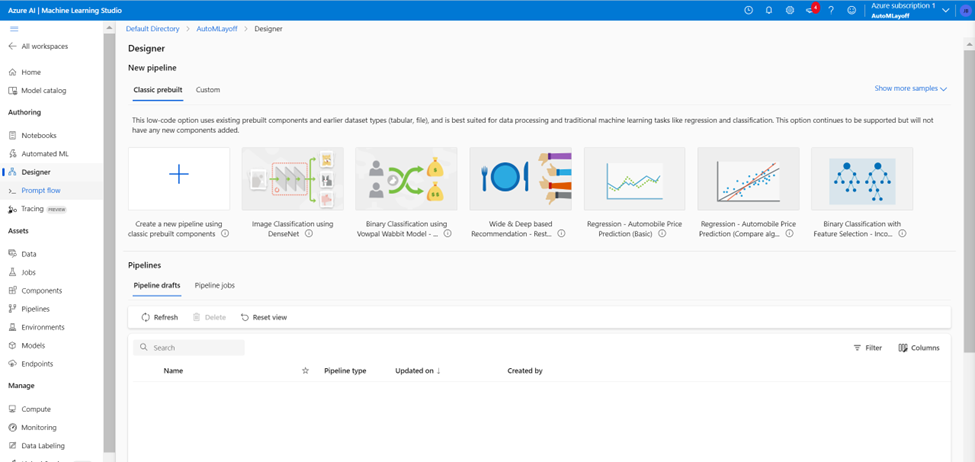Open the Components icon
Viewport: 975px width, 462px height.
pos(12,290)
